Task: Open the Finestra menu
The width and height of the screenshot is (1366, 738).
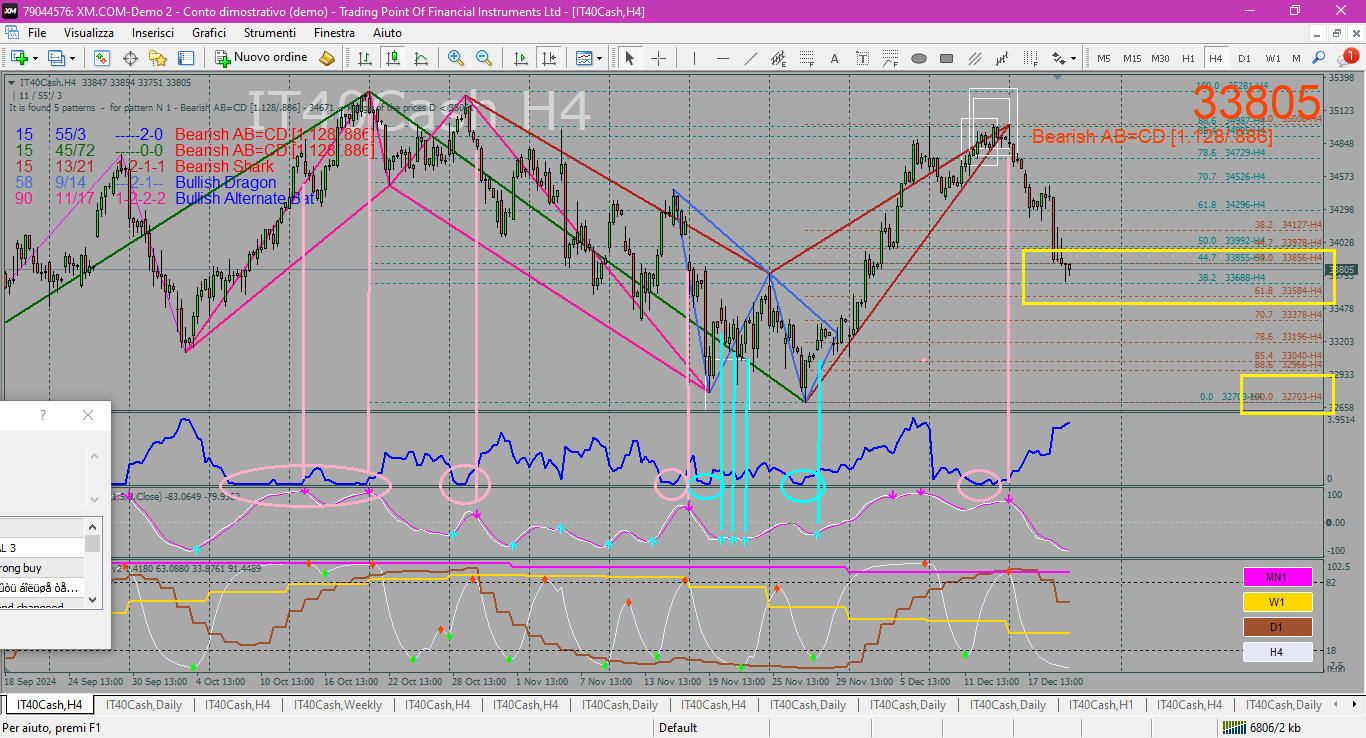Action: point(334,33)
